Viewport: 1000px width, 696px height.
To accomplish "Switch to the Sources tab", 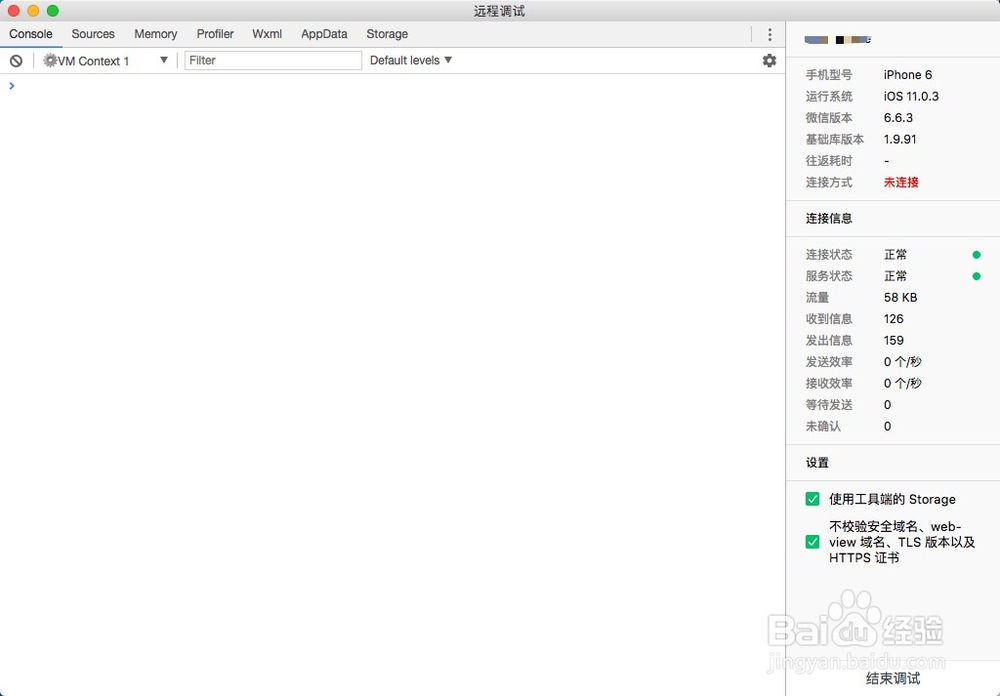I will [x=93, y=34].
